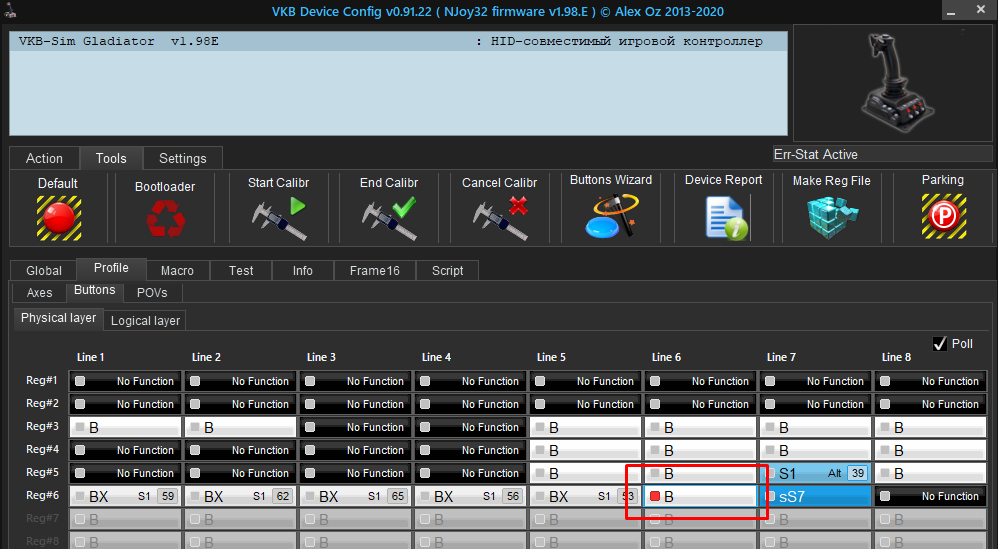Click Reg#6 Line 1 BX S1 59 cell
The image size is (998, 549).
coord(125,496)
